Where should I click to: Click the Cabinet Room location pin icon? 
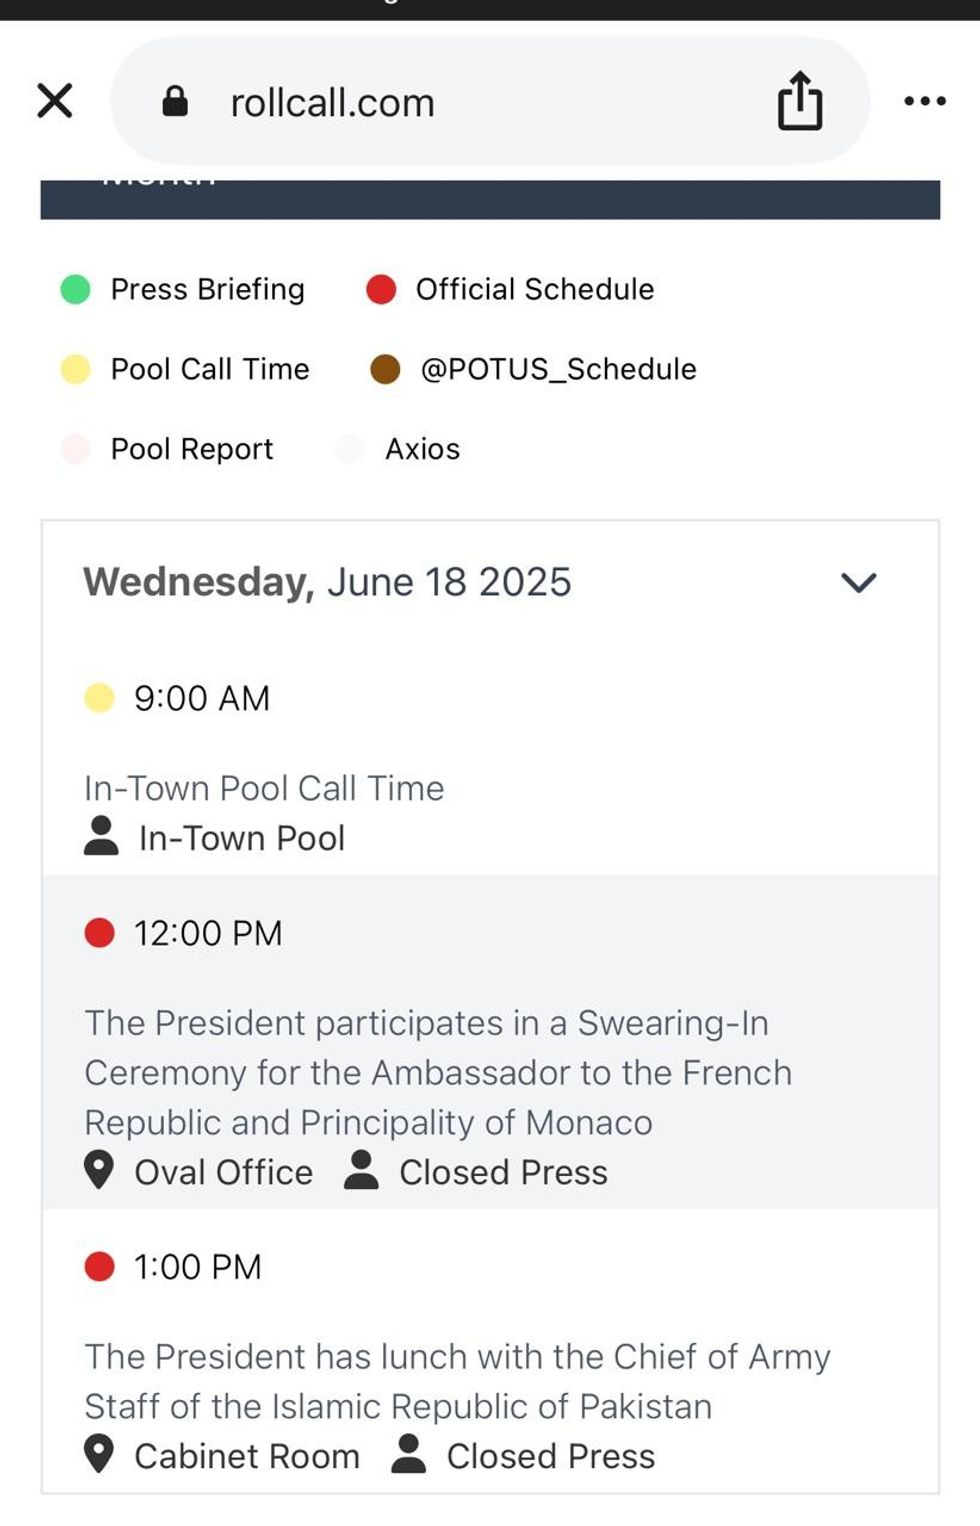point(99,1455)
